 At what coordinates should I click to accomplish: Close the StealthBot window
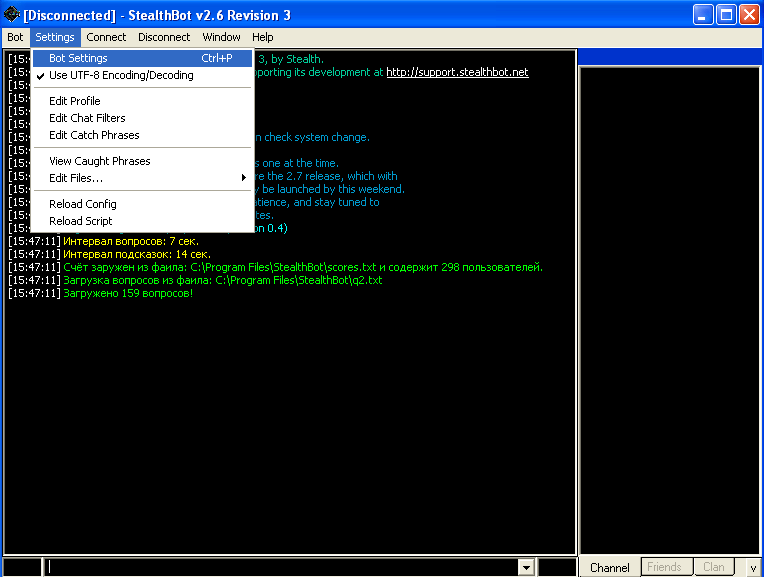749,15
